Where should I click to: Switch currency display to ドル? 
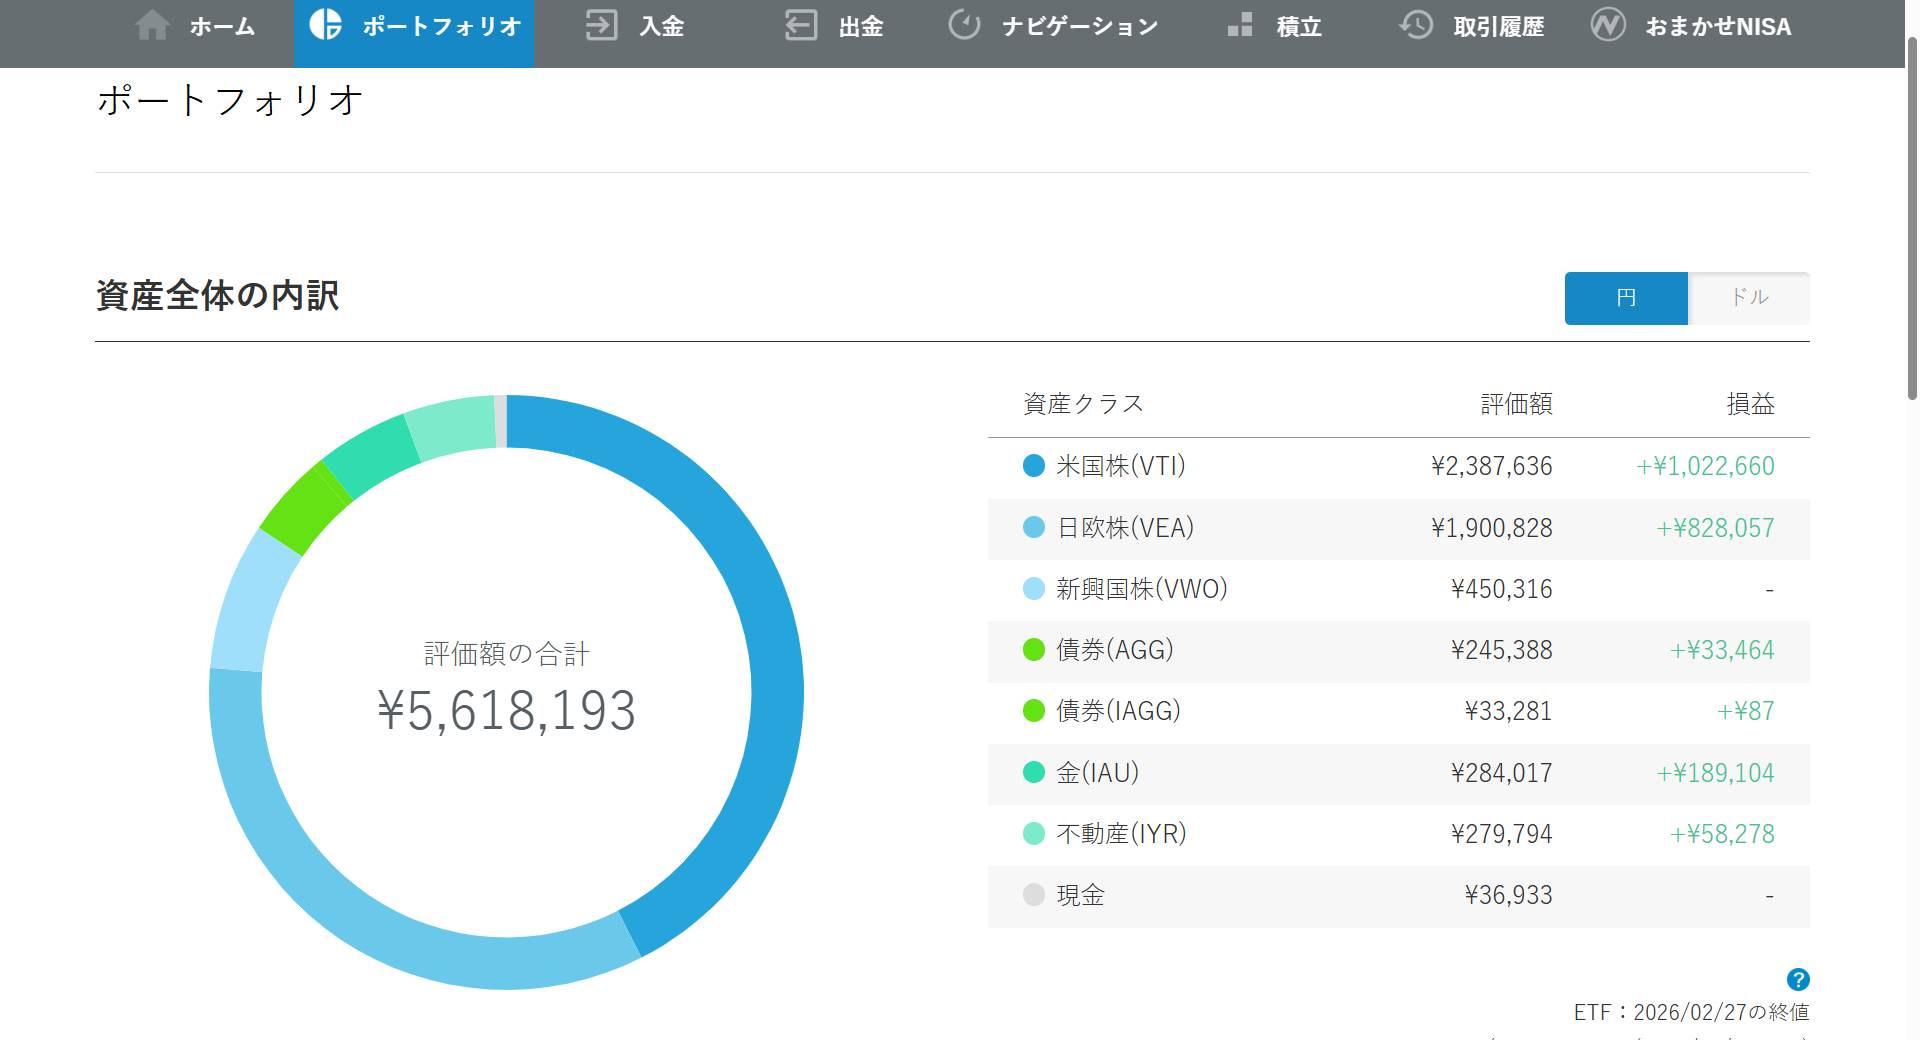pos(1748,297)
